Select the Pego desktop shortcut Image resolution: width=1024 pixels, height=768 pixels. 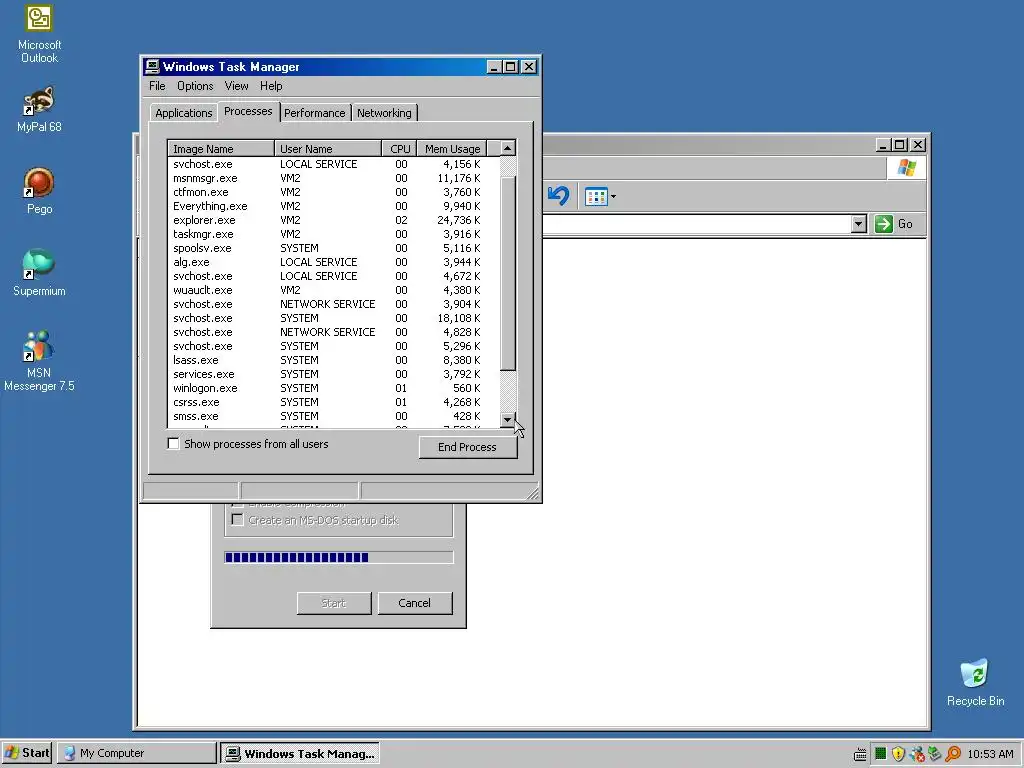39,191
